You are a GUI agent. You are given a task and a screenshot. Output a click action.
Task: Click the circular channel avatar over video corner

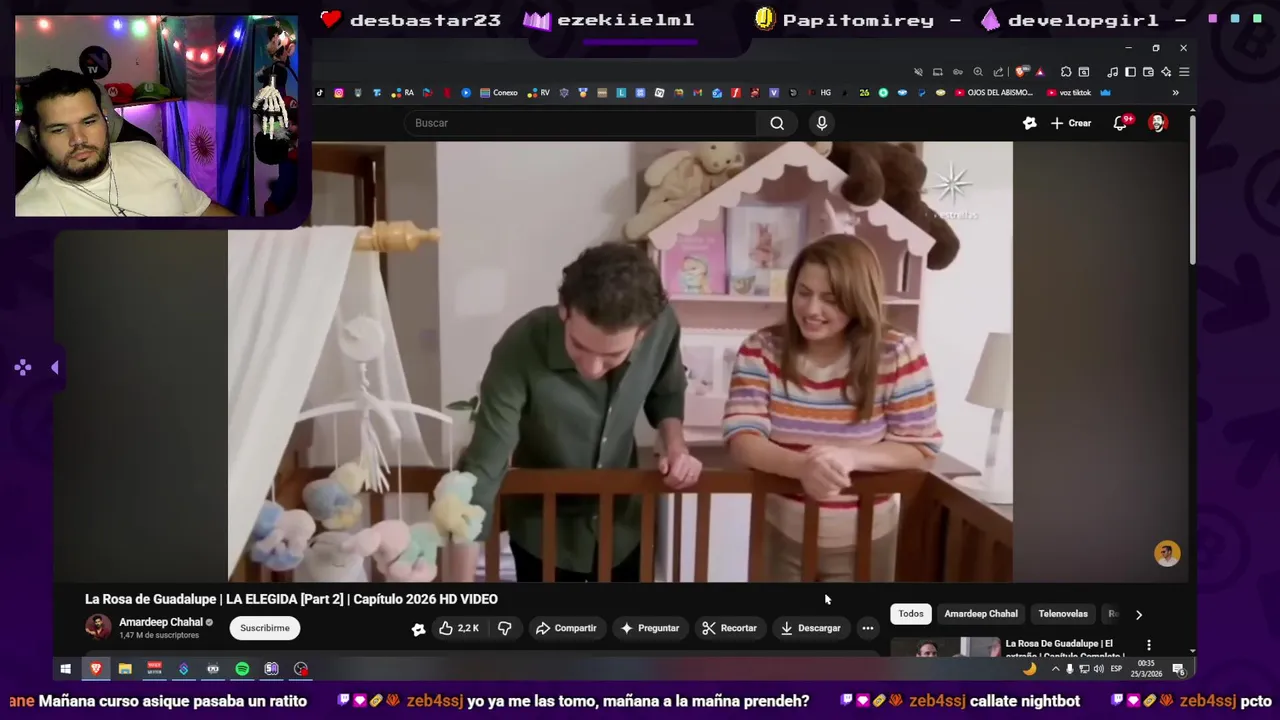tap(1167, 553)
